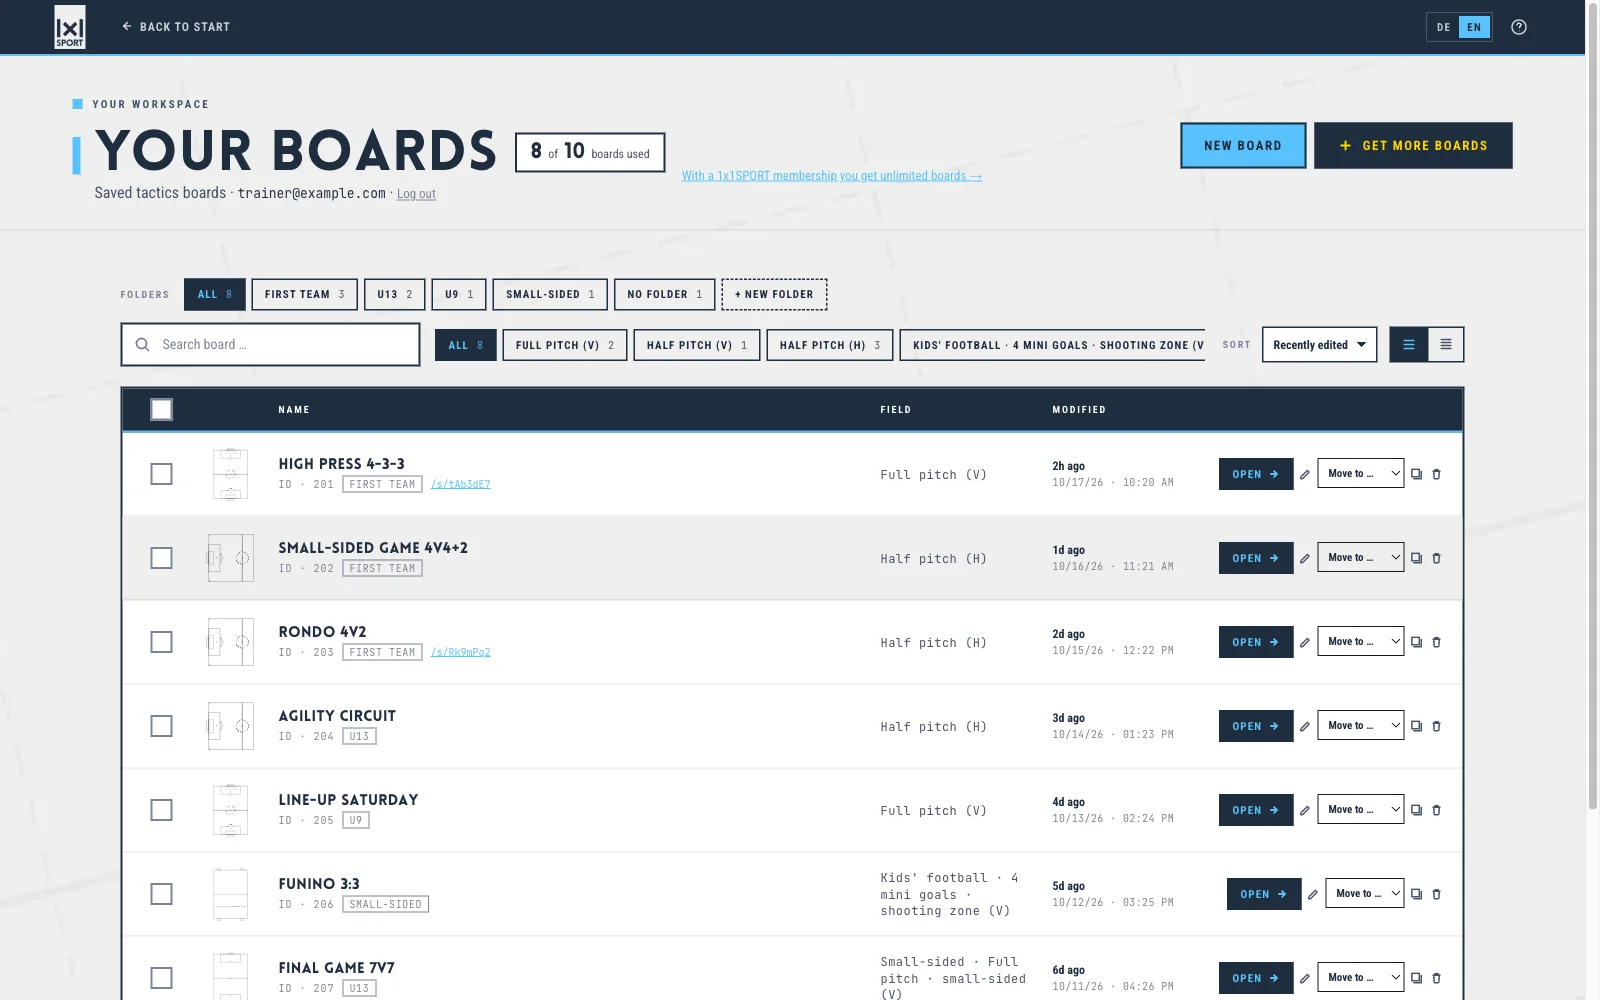This screenshot has width=1600, height=1000.
Task: Edit the Rondo 4v2 board name
Action: [1305, 642]
